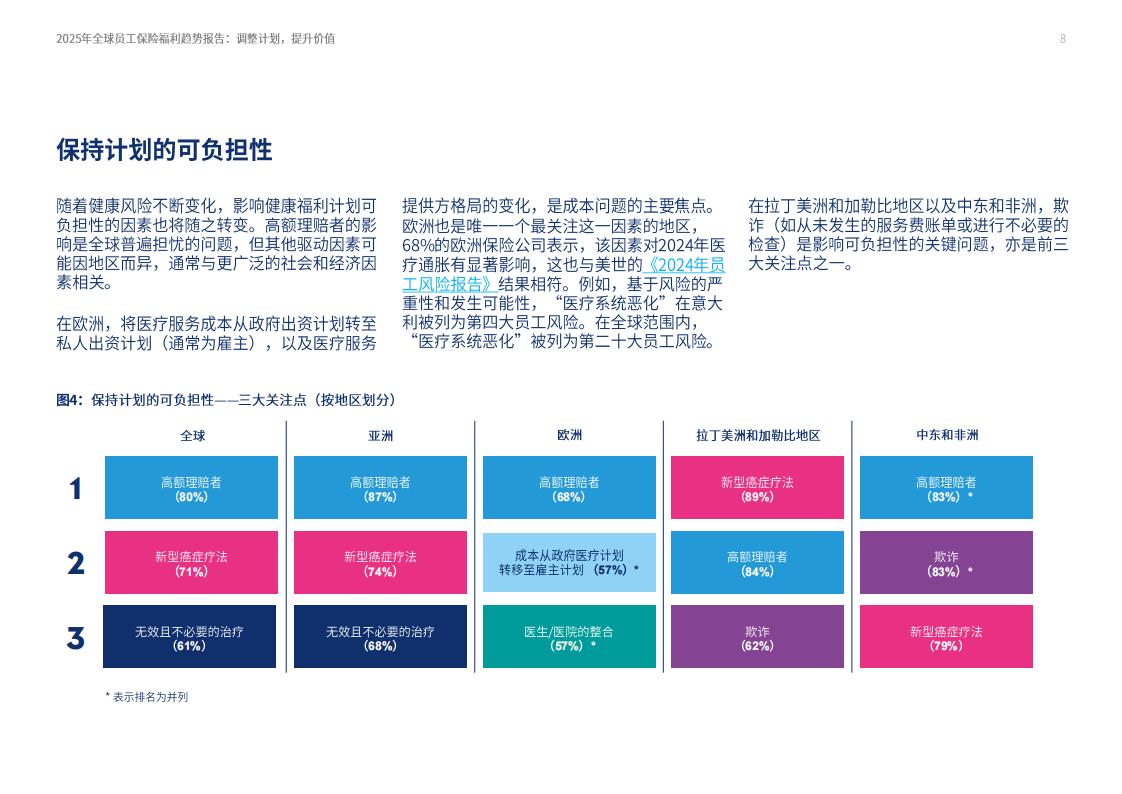Viewport: 1122px width, 794px height.
Task: Select the 欺诈 (62%) purple box
Action: (757, 637)
